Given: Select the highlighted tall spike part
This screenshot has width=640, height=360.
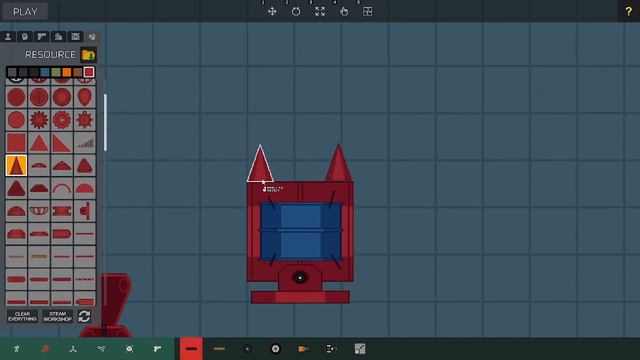Looking at the screenshot, I should coord(16,166).
